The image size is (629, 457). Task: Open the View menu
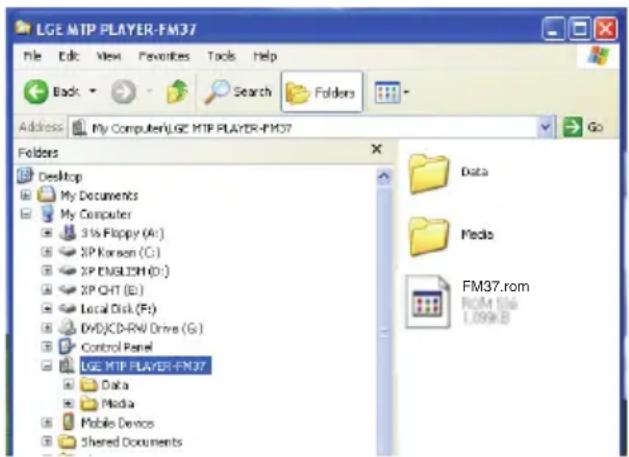(109, 56)
